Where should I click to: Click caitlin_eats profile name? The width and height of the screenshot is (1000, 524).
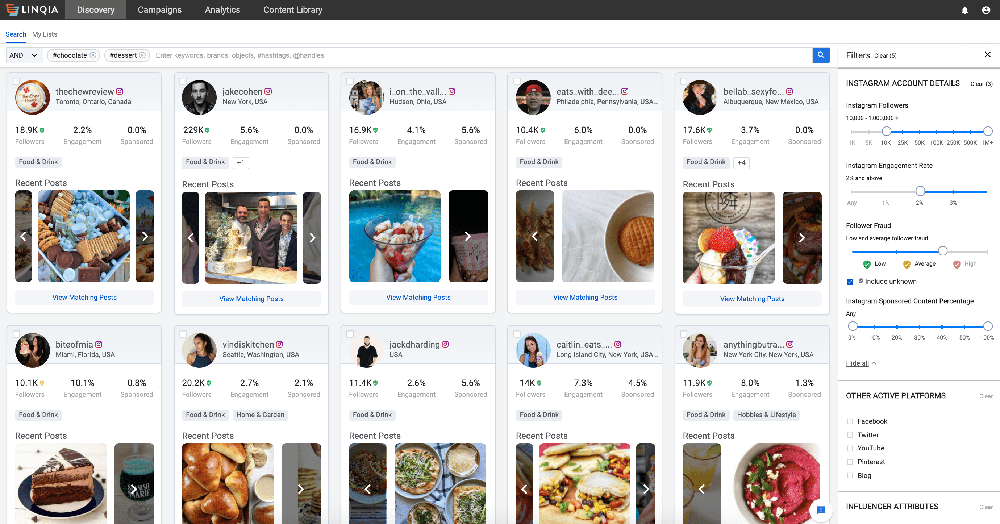tap(584, 344)
